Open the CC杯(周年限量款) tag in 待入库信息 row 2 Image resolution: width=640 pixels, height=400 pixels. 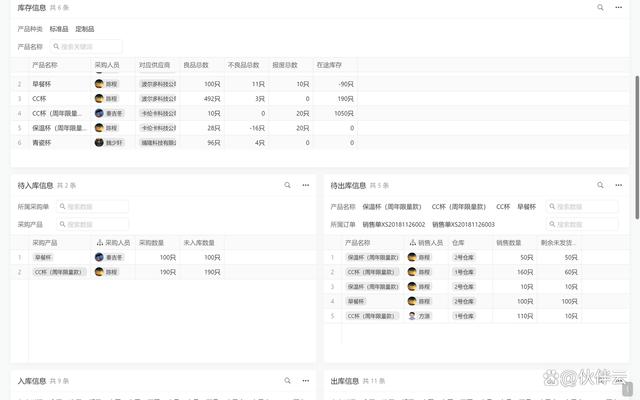coord(59,272)
